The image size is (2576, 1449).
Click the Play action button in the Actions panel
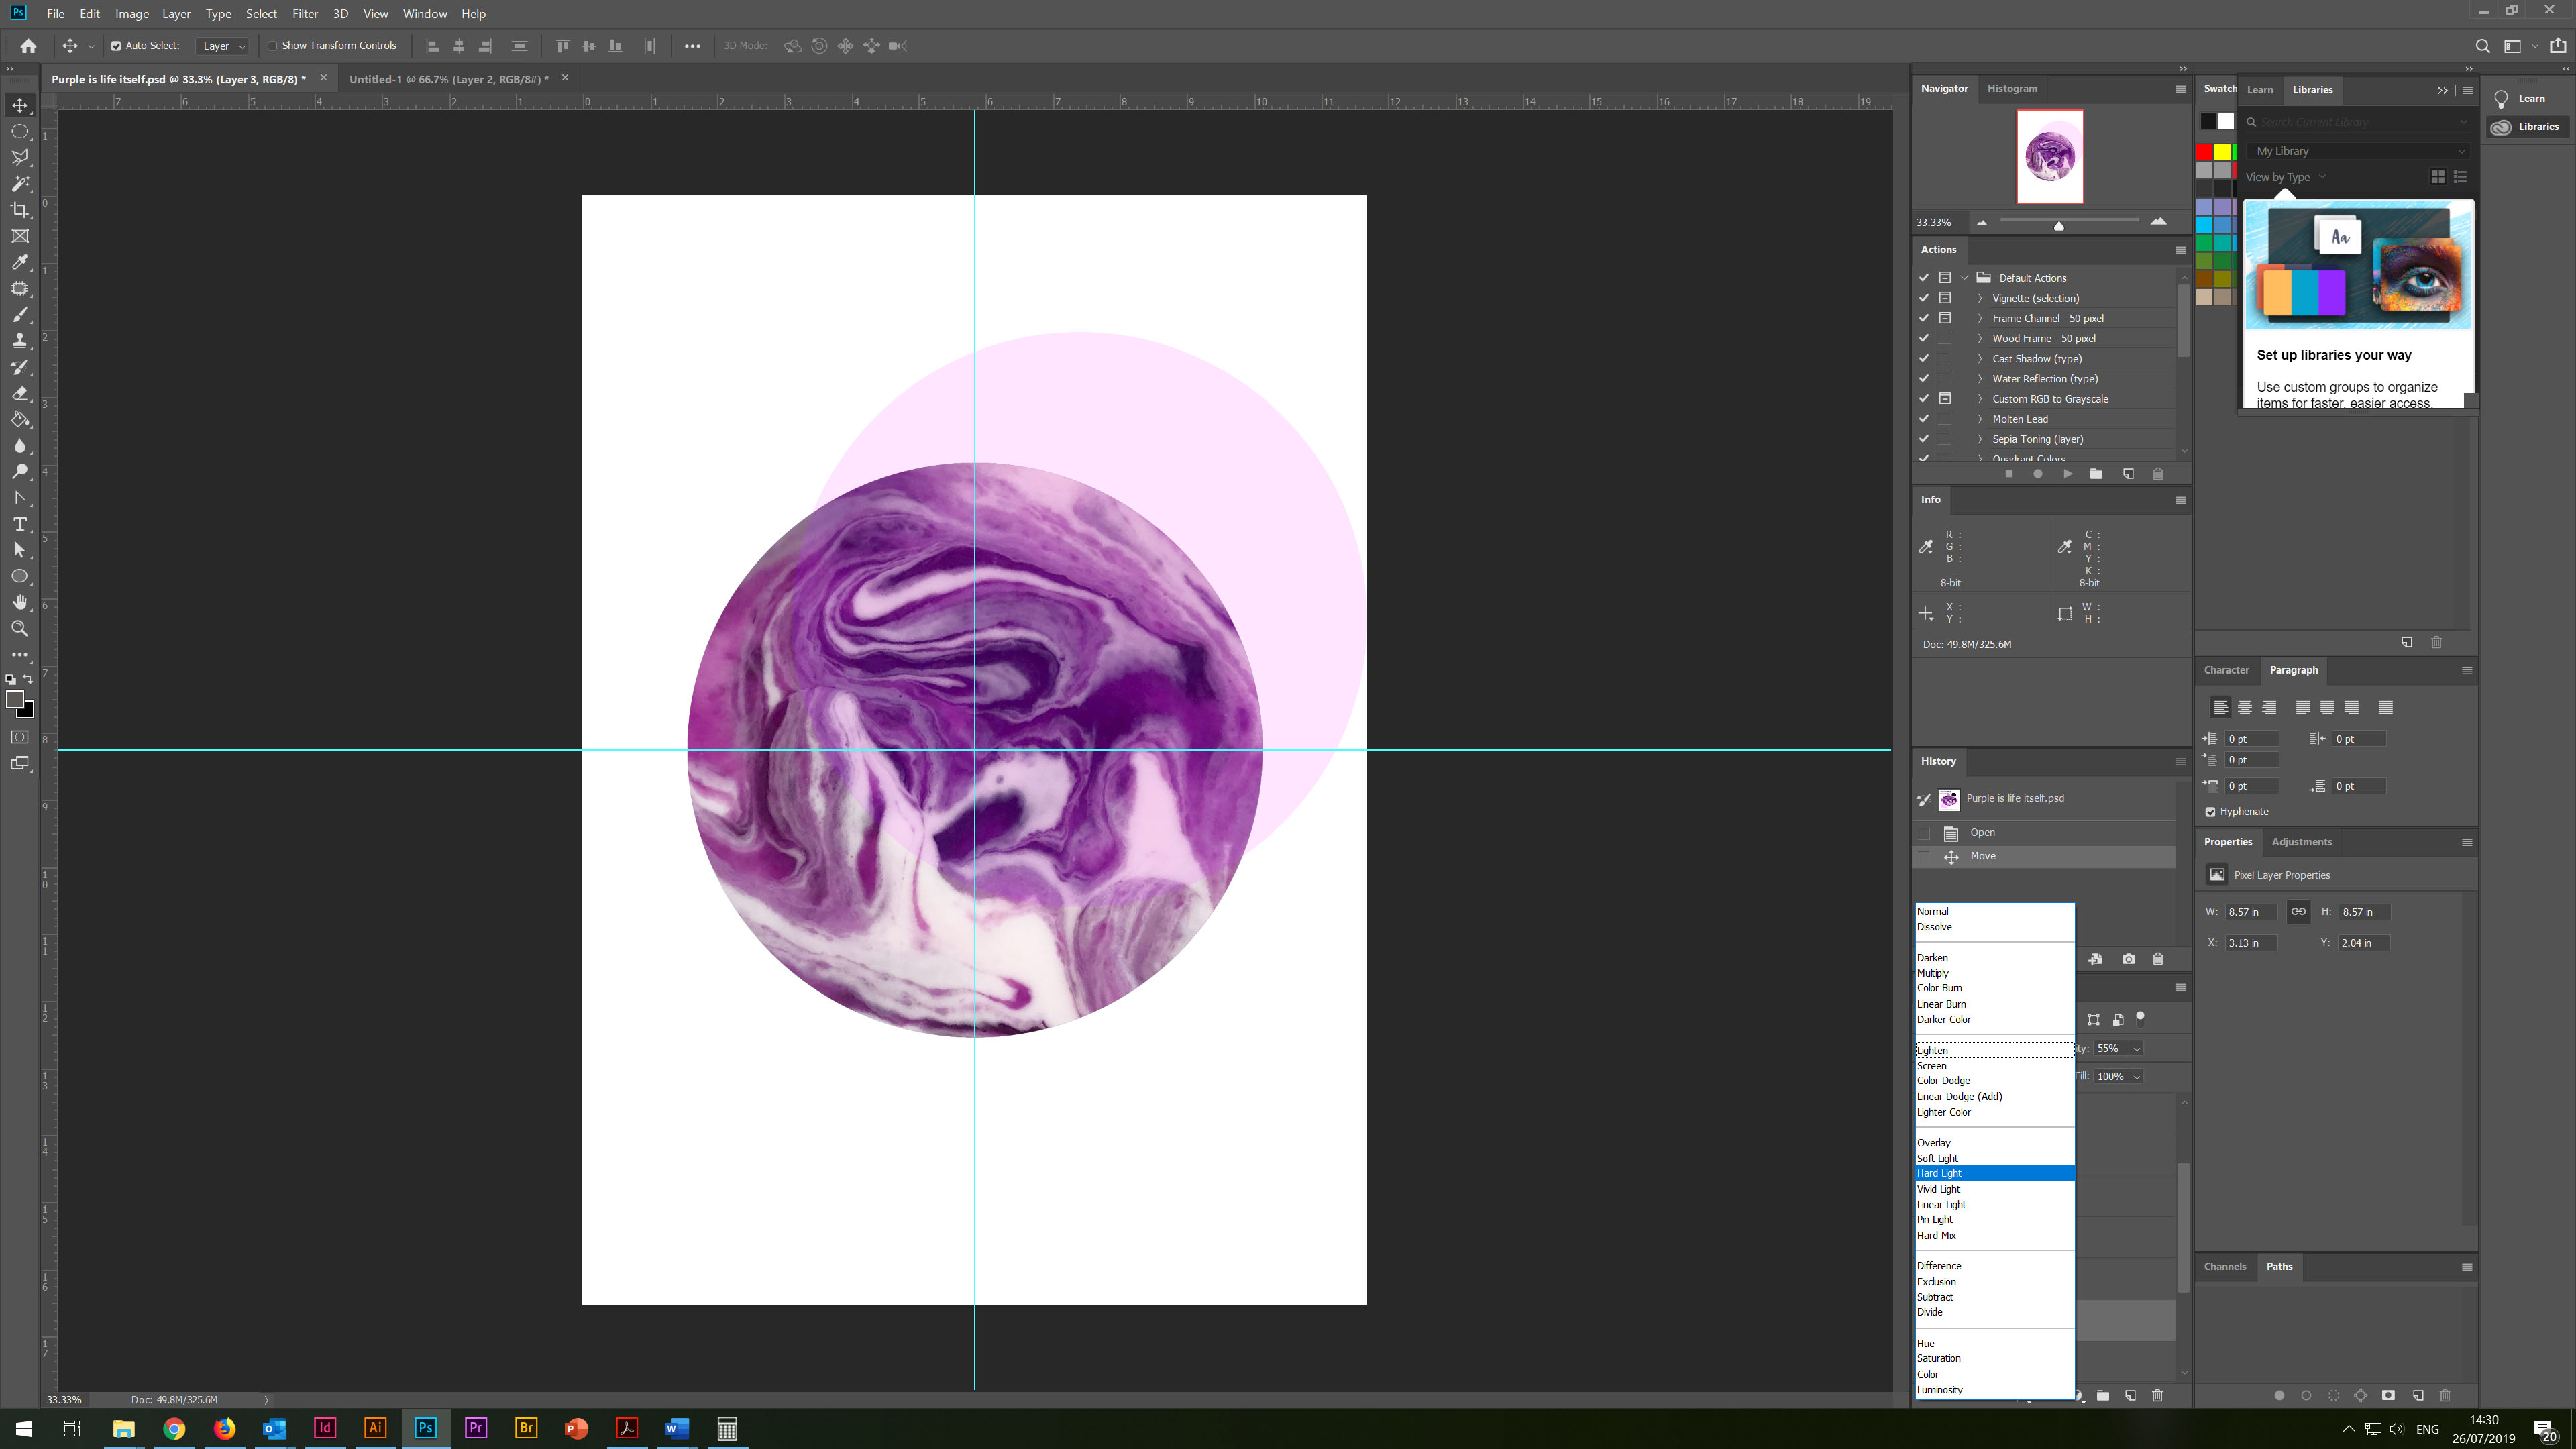click(2067, 474)
